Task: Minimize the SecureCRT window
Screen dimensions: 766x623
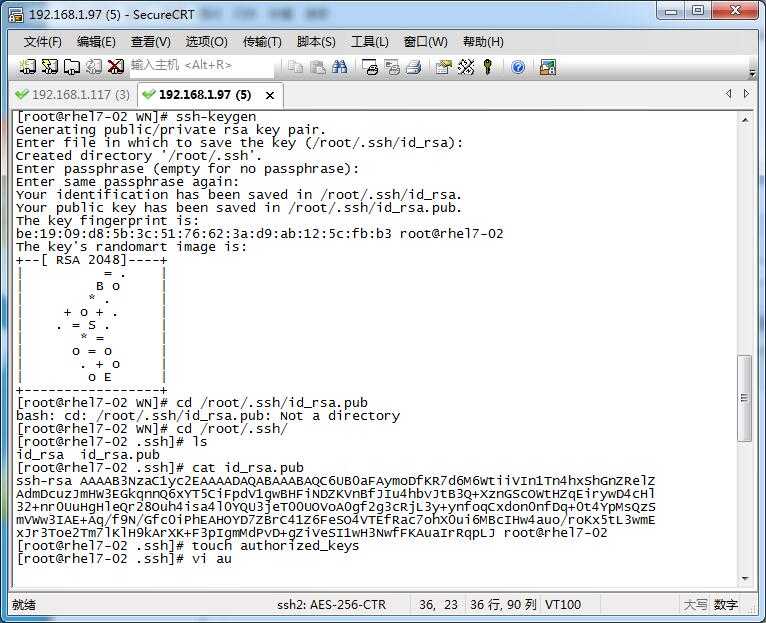Action: pos(671,11)
